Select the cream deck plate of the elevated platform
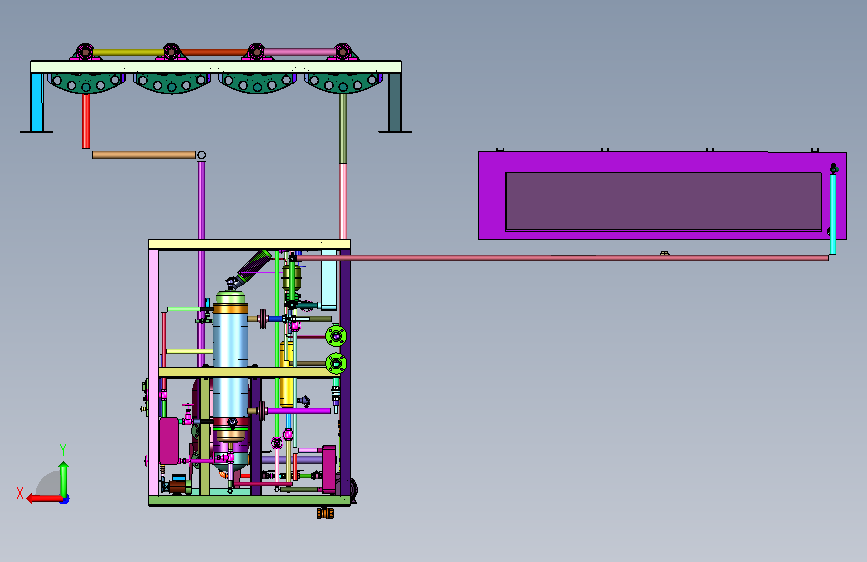This screenshot has width=867, height=562. click(x=216, y=67)
